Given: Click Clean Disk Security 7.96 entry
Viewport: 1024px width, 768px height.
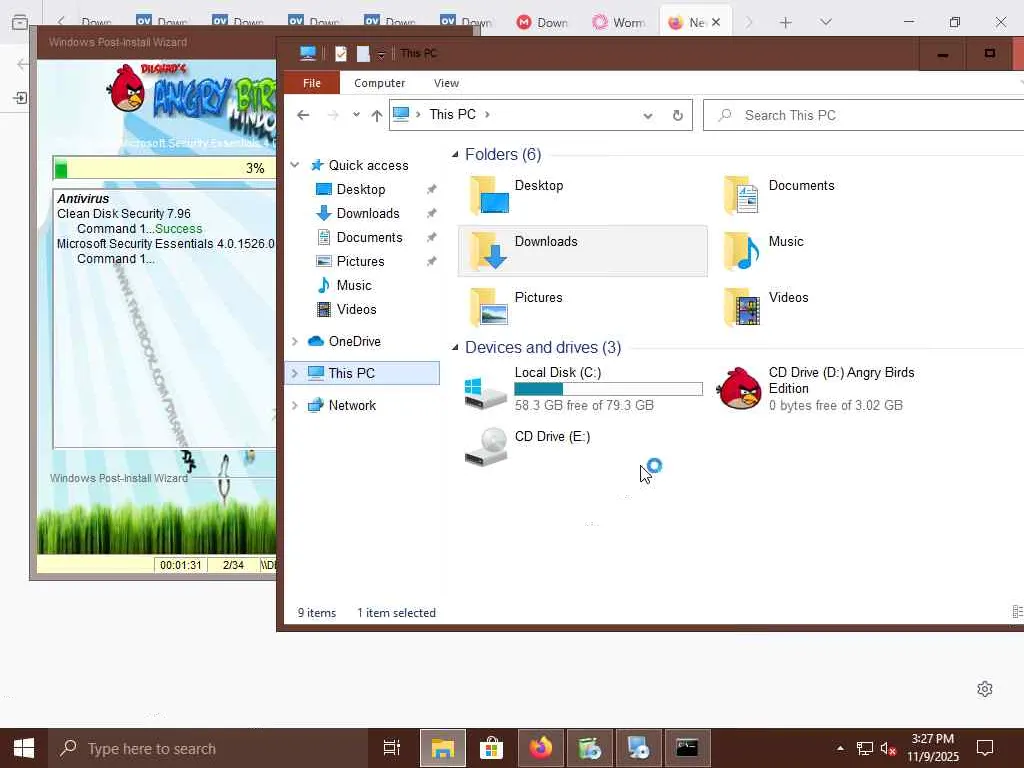Looking at the screenshot, I should (x=123, y=214).
